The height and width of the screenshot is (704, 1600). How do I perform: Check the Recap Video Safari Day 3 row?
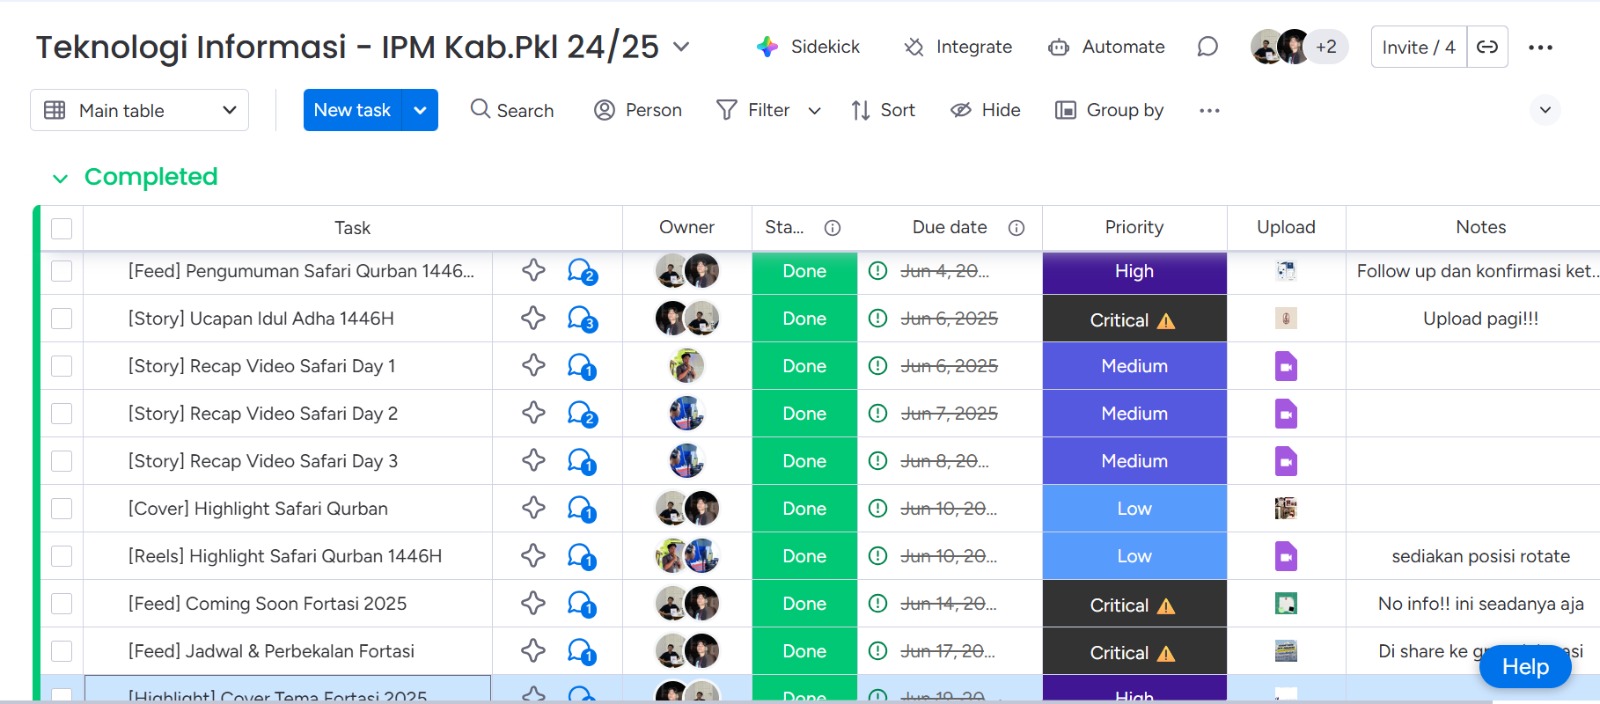point(61,461)
